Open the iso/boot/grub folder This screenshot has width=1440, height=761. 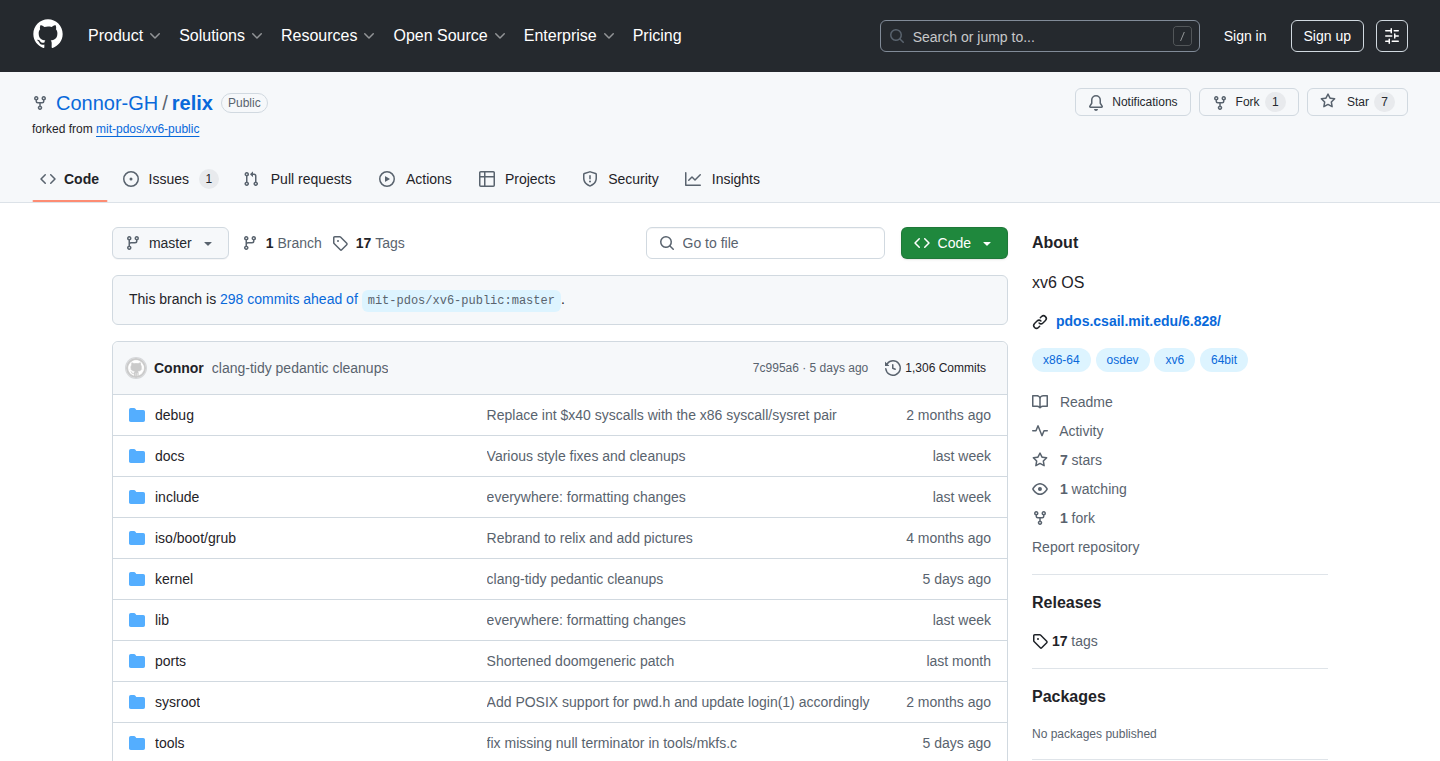pyautogui.click(x=195, y=538)
